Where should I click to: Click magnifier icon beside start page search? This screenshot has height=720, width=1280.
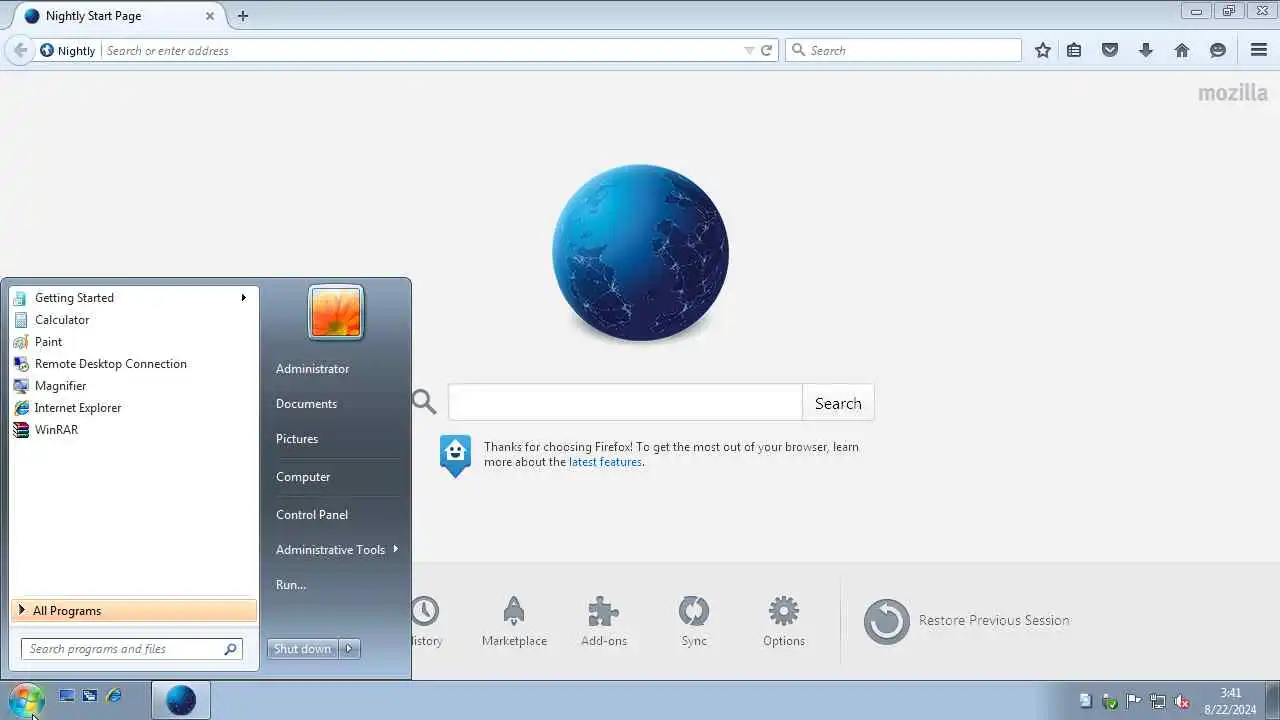click(x=425, y=402)
